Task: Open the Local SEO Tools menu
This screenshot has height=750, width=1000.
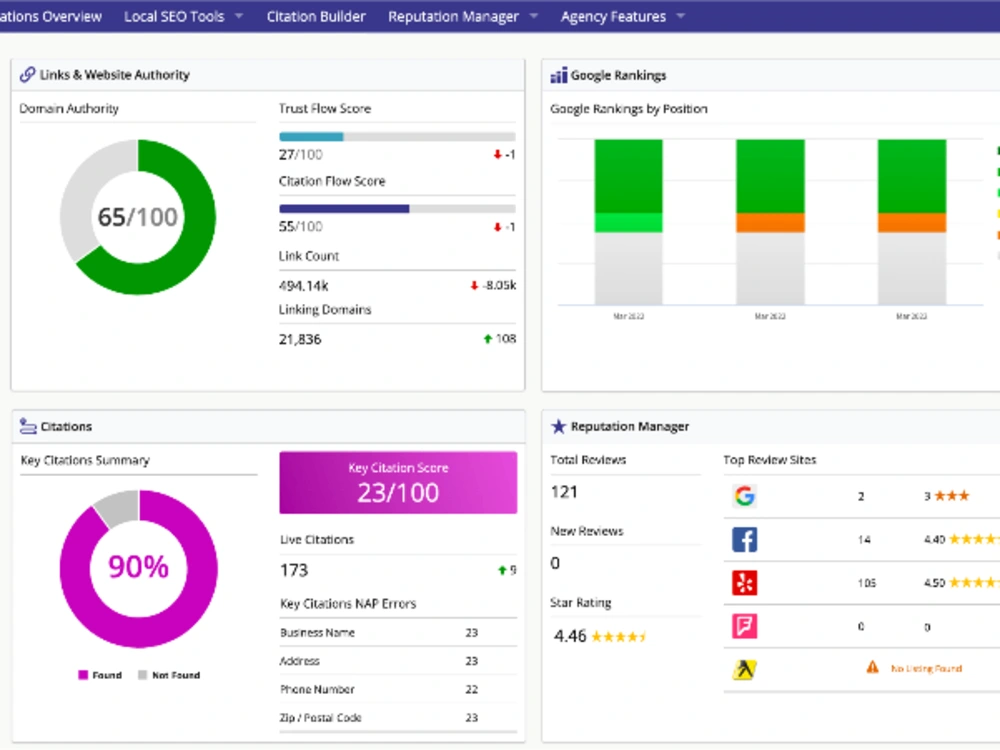Action: point(174,17)
